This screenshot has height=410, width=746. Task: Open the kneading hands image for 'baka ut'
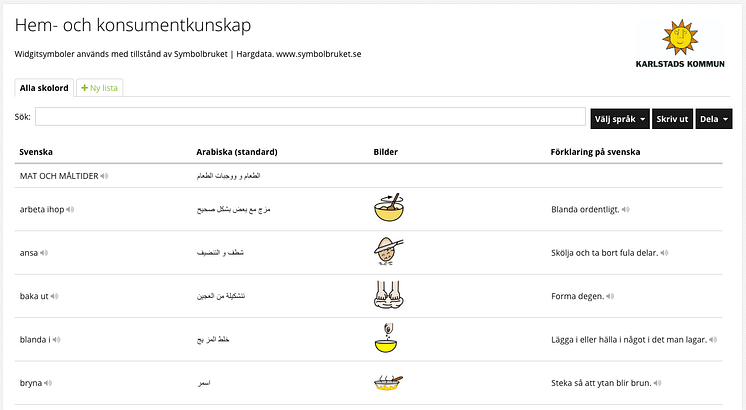point(389,294)
